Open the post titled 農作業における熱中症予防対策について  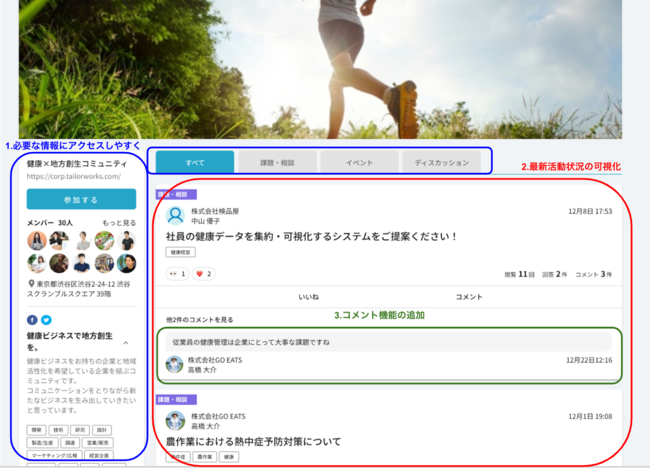point(254,441)
